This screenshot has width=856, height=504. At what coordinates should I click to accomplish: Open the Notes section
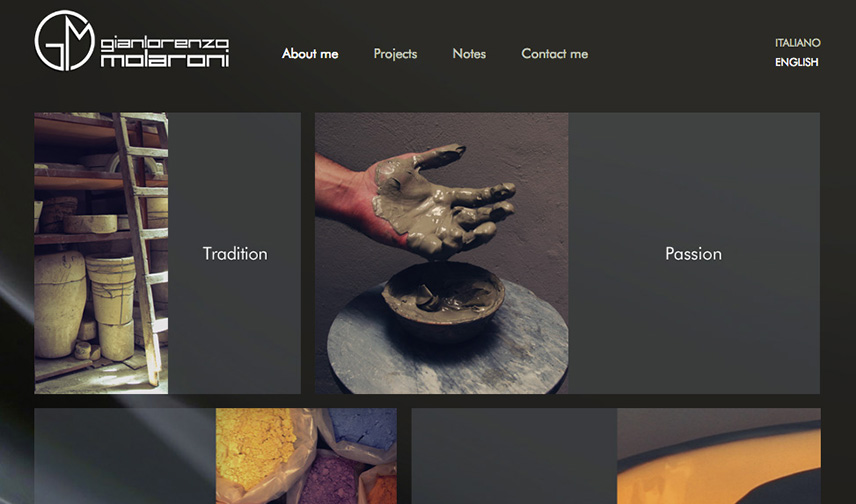click(x=469, y=54)
